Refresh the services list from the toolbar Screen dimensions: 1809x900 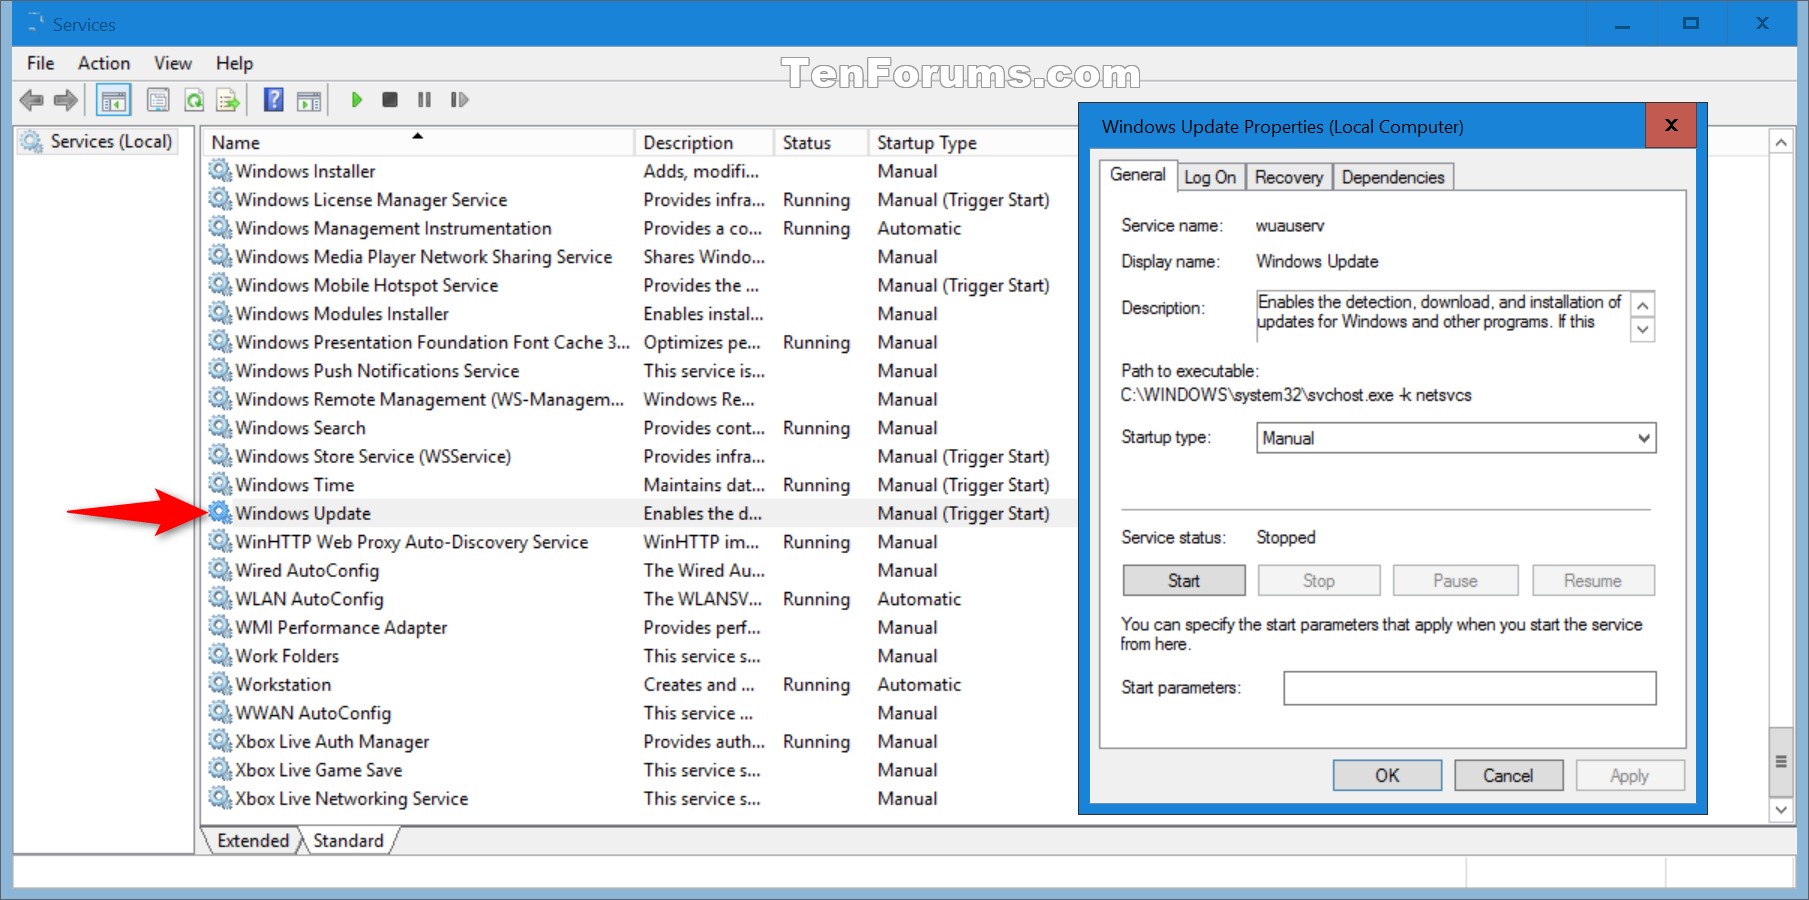194,100
